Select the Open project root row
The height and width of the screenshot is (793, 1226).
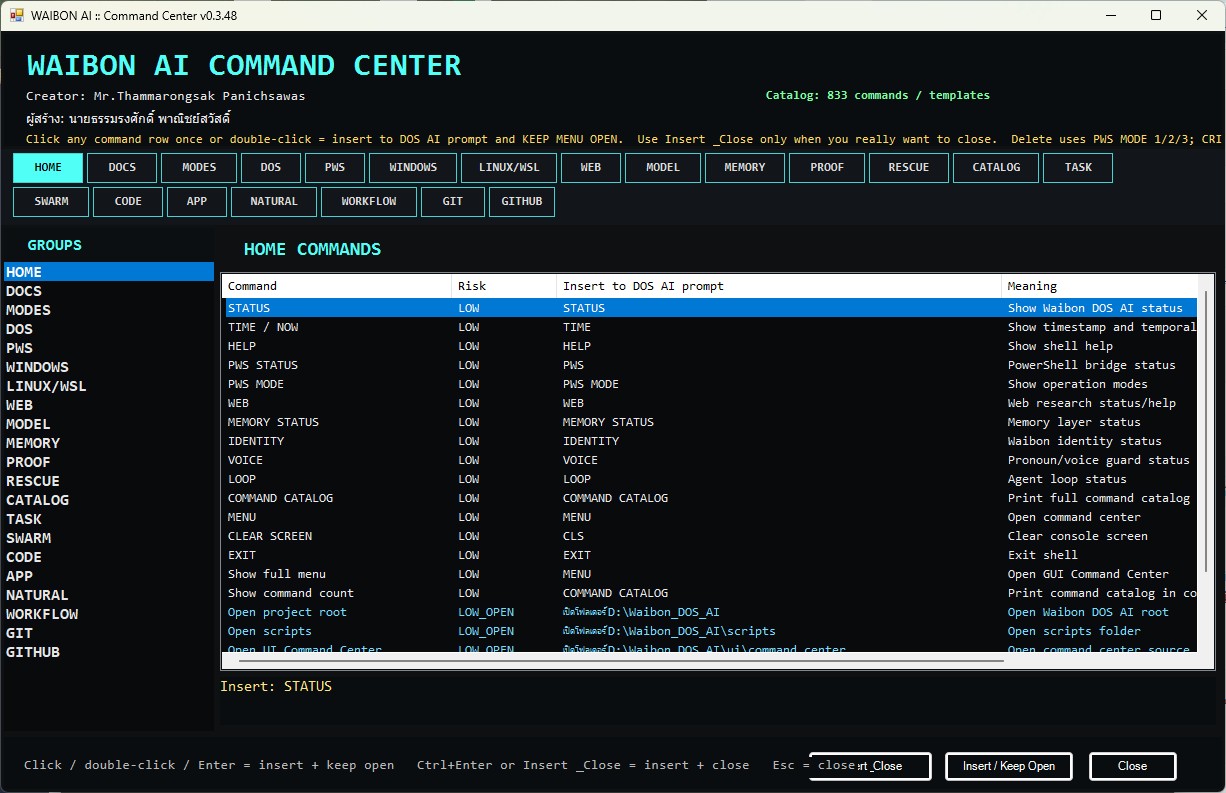710,612
